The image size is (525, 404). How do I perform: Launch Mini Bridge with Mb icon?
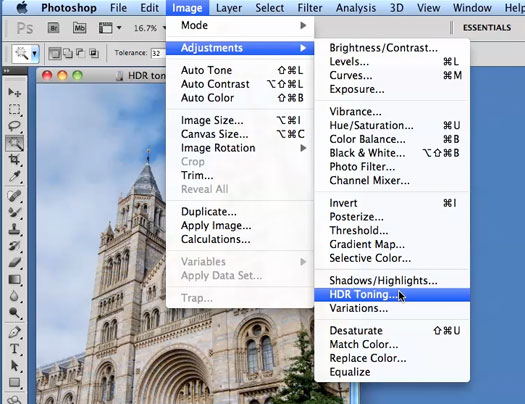[79, 28]
